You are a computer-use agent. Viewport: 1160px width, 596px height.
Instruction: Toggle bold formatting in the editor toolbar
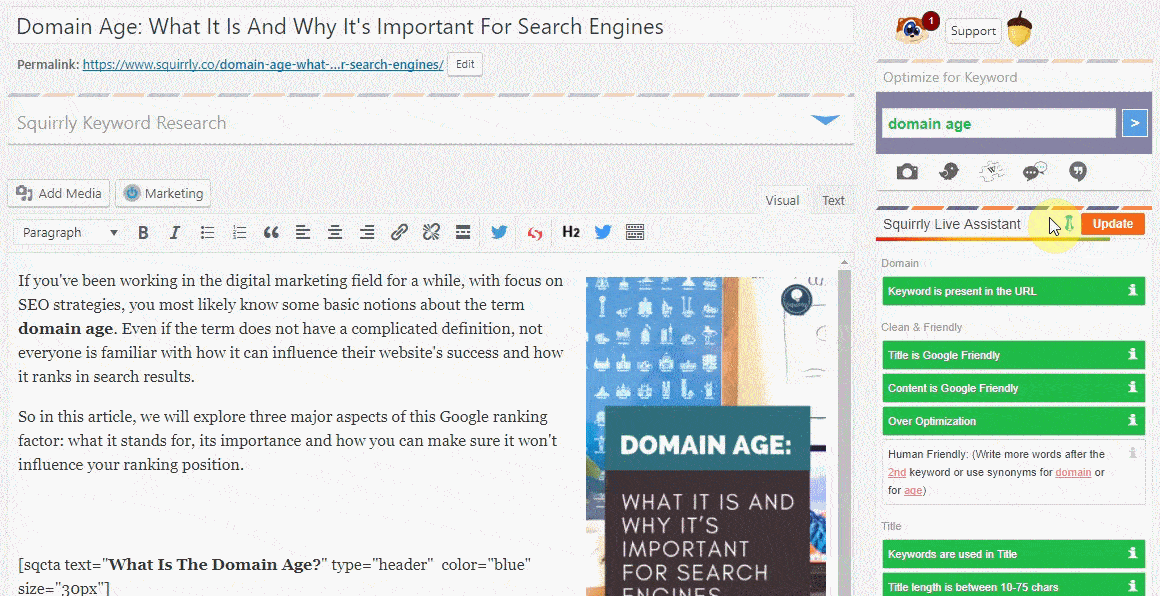click(x=144, y=232)
